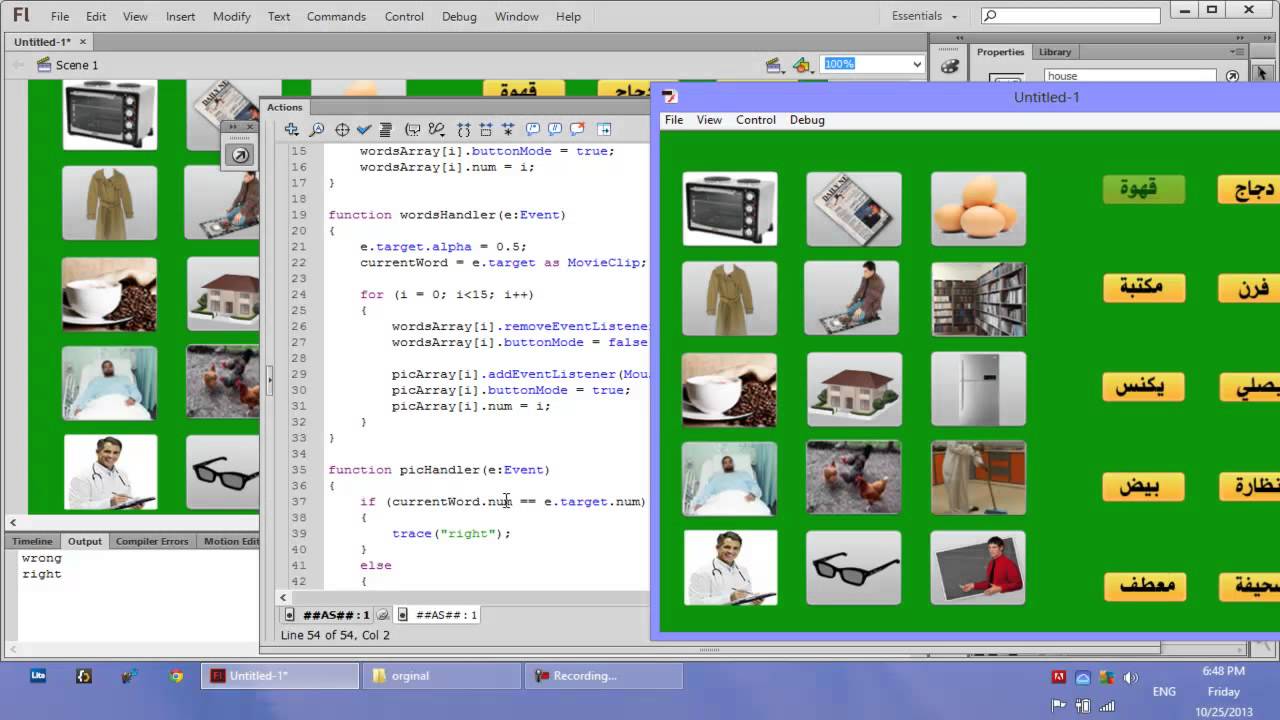Click the Lite icon on the taskbar
Image resolution: width=1280 pixels, height=720 pixels.
pyautogui.click(x=38, y=676)
